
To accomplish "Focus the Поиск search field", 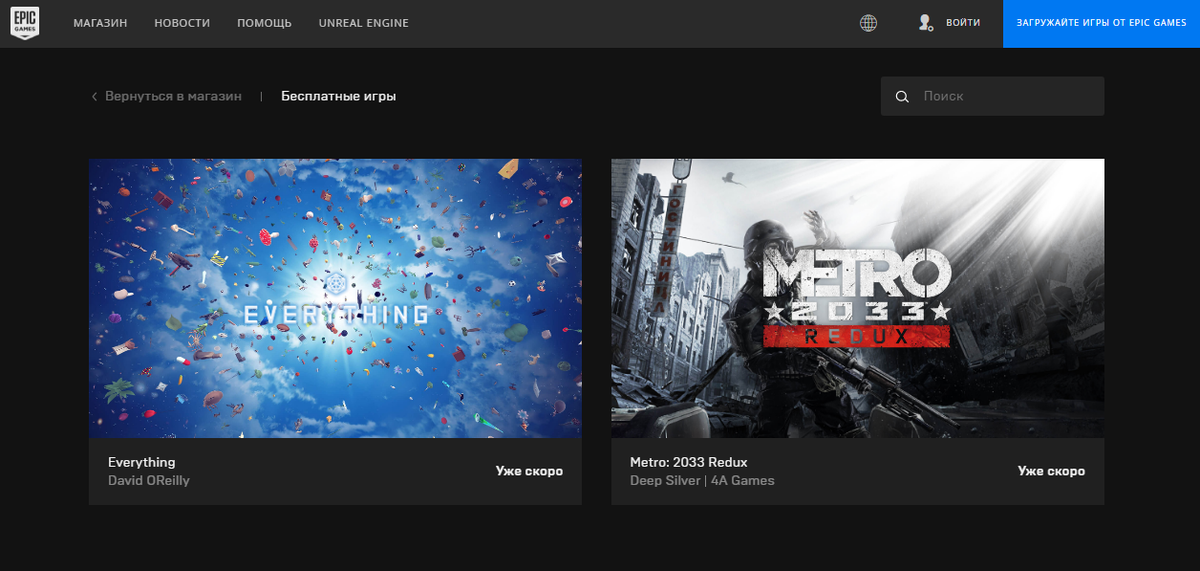I will [x=992, y=97].
